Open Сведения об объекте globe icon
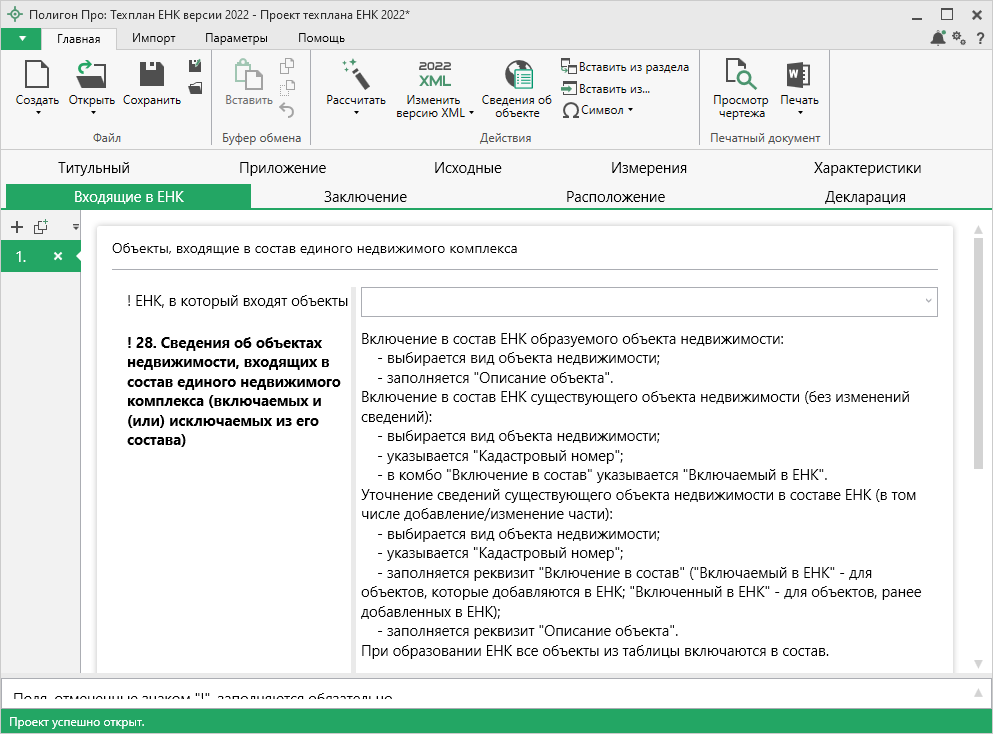993x734 pixels. [x=516, y=75]
